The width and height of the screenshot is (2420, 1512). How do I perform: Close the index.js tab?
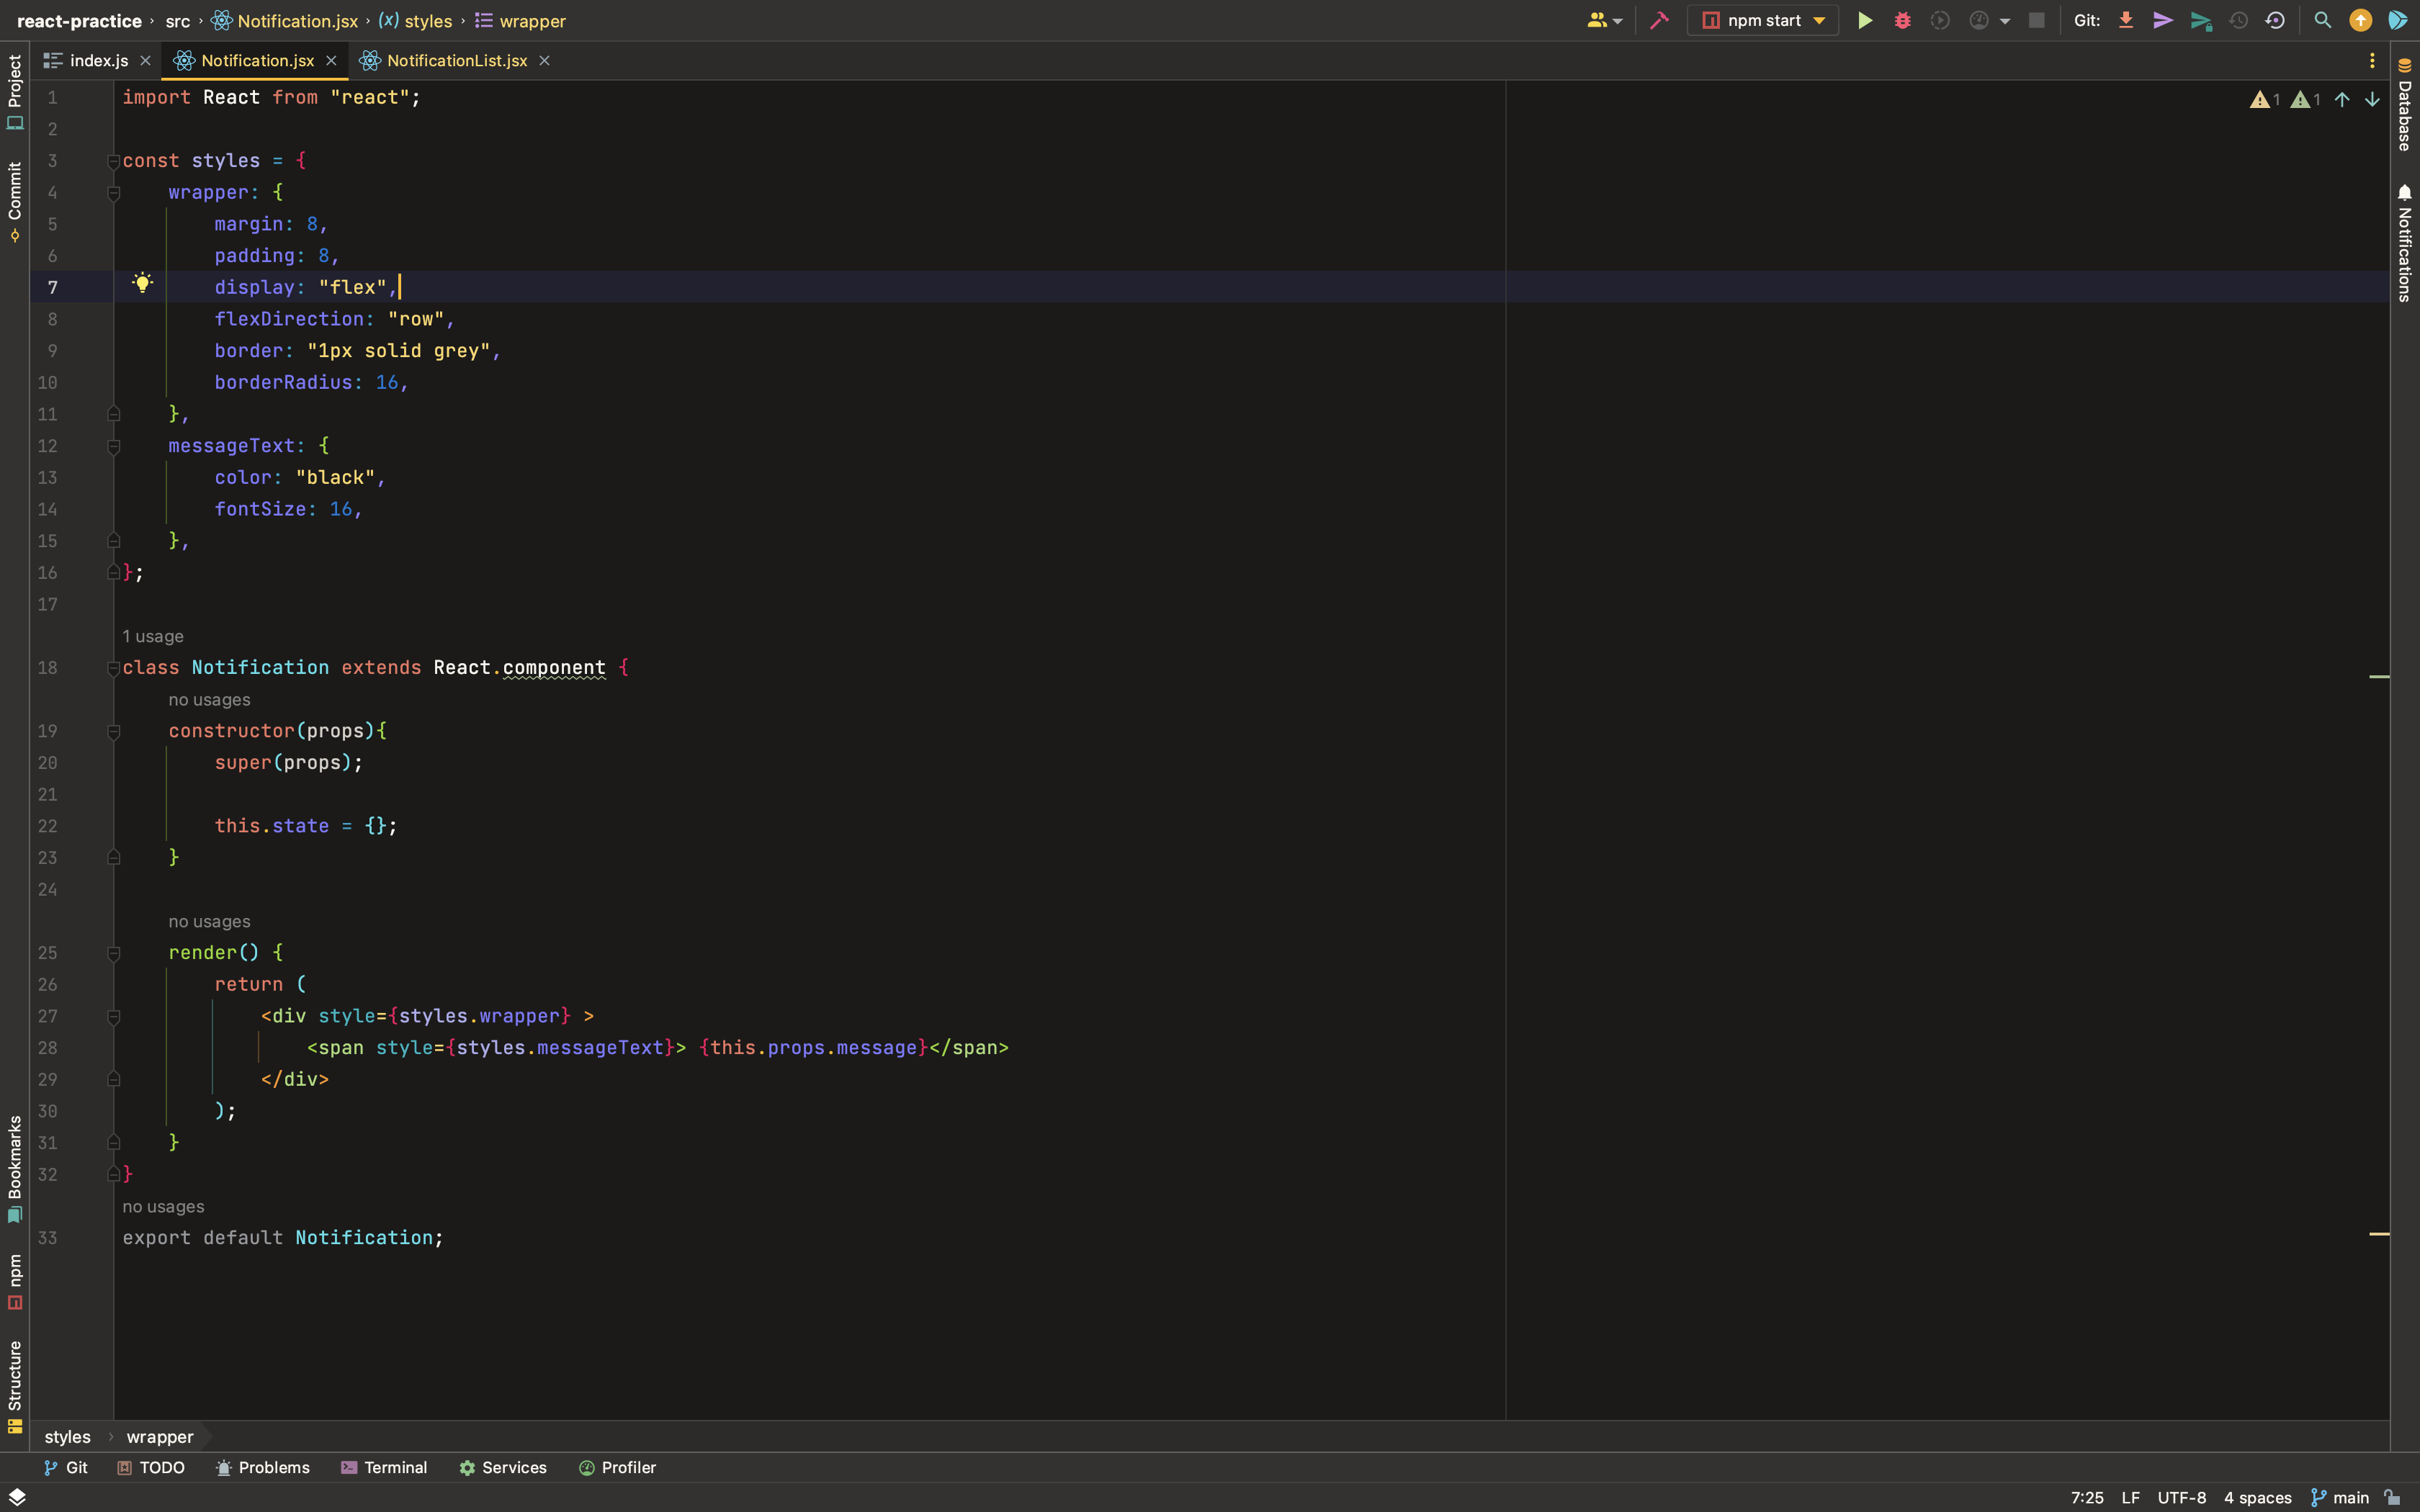145,61
